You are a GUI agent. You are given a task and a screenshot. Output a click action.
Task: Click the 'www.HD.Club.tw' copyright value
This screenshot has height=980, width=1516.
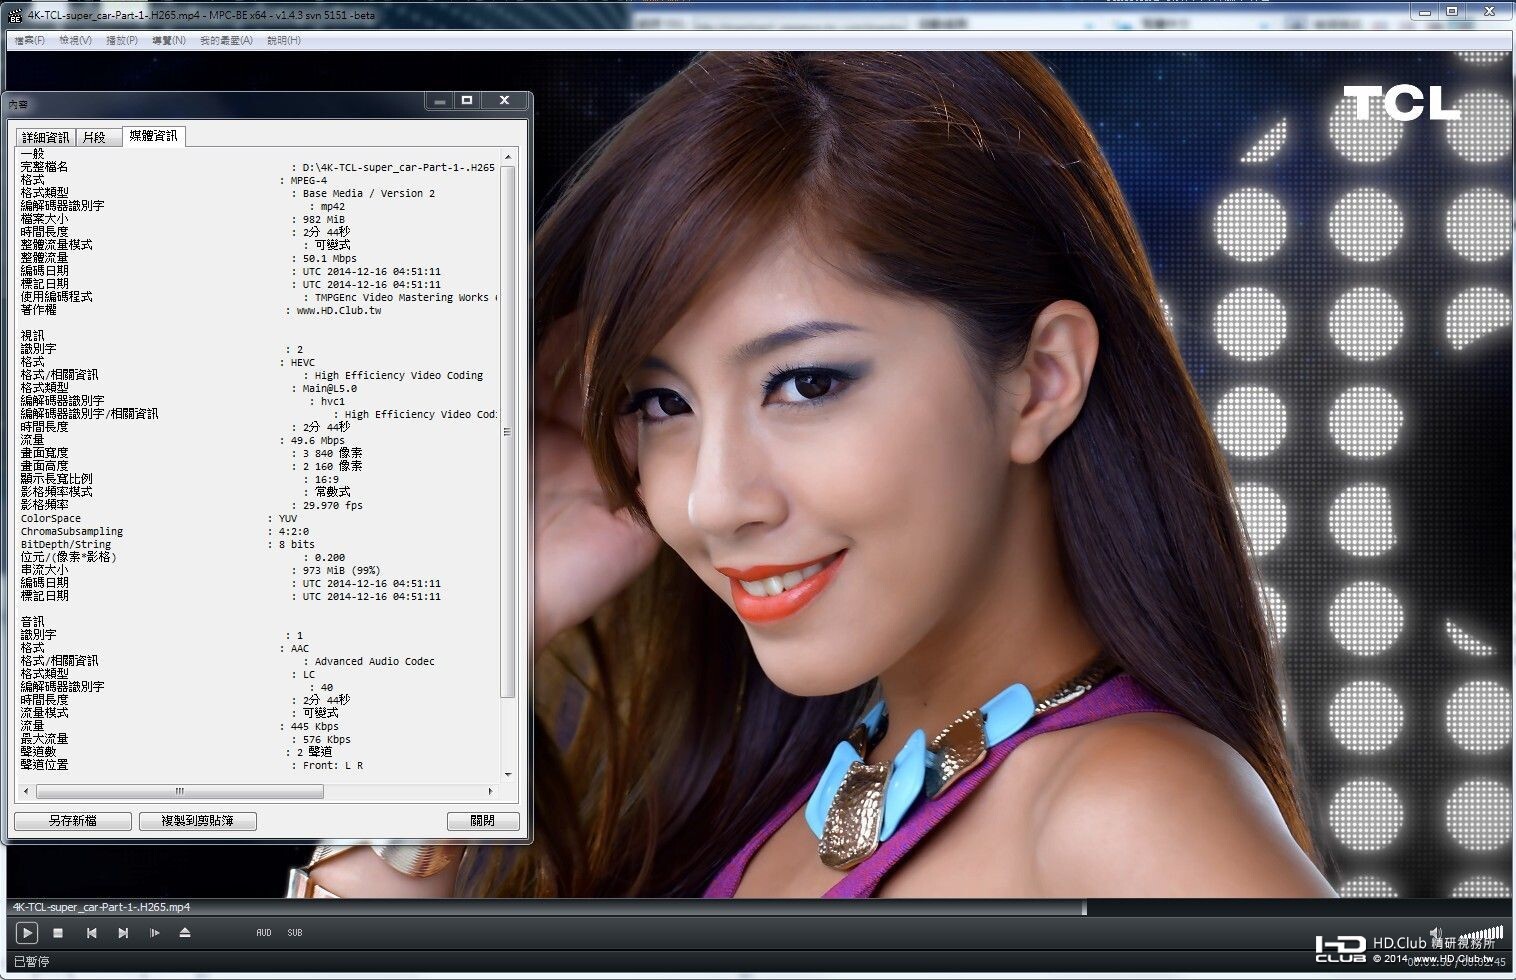pos(339,311)
